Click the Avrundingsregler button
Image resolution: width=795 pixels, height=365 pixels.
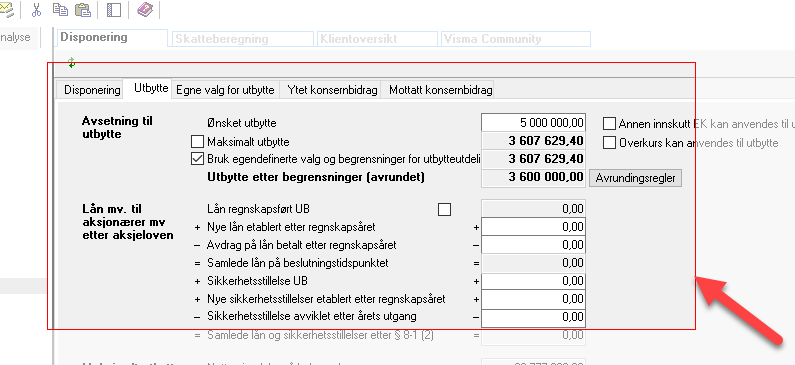click(635, 178)
